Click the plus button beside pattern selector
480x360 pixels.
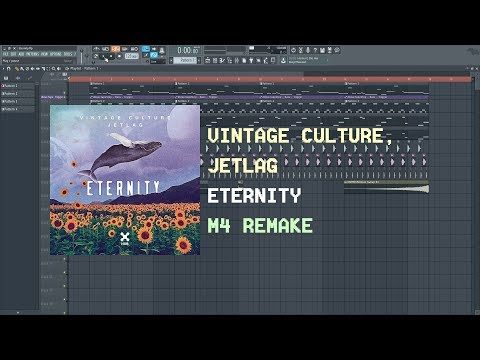tap(199, 60)
